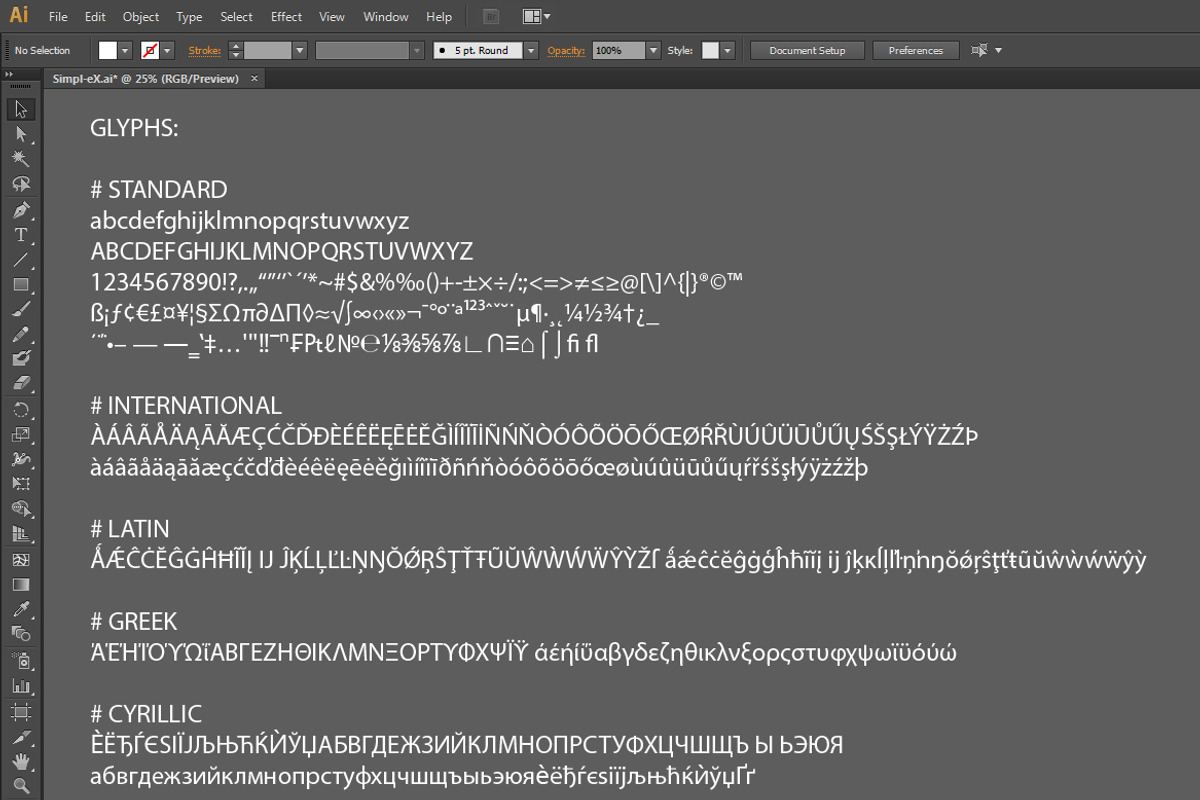Select the Symbol Sprayer tool

pyautogui.click(x=21, y=661)
